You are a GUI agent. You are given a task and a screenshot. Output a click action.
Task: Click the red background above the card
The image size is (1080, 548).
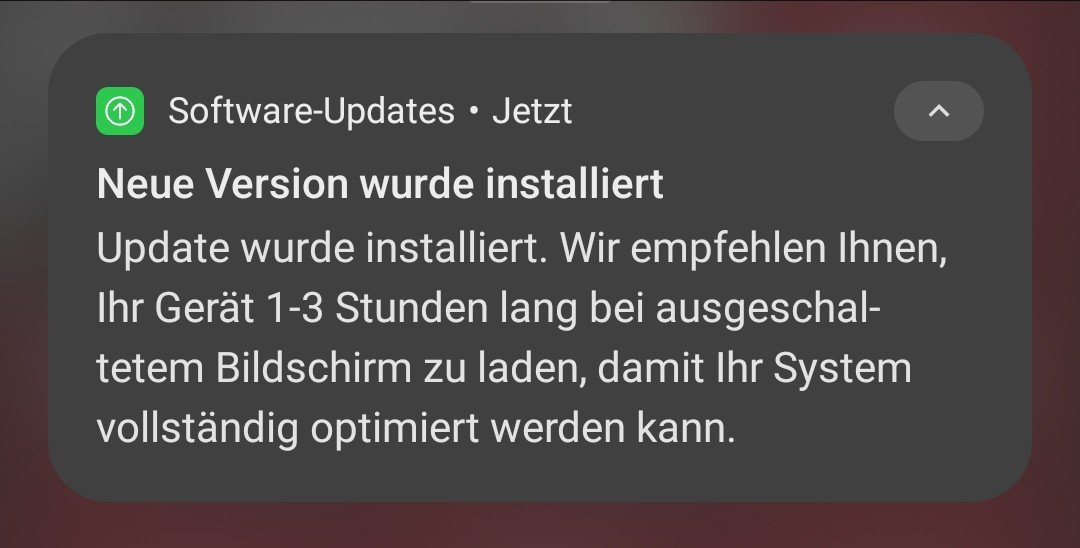point(895,15)
